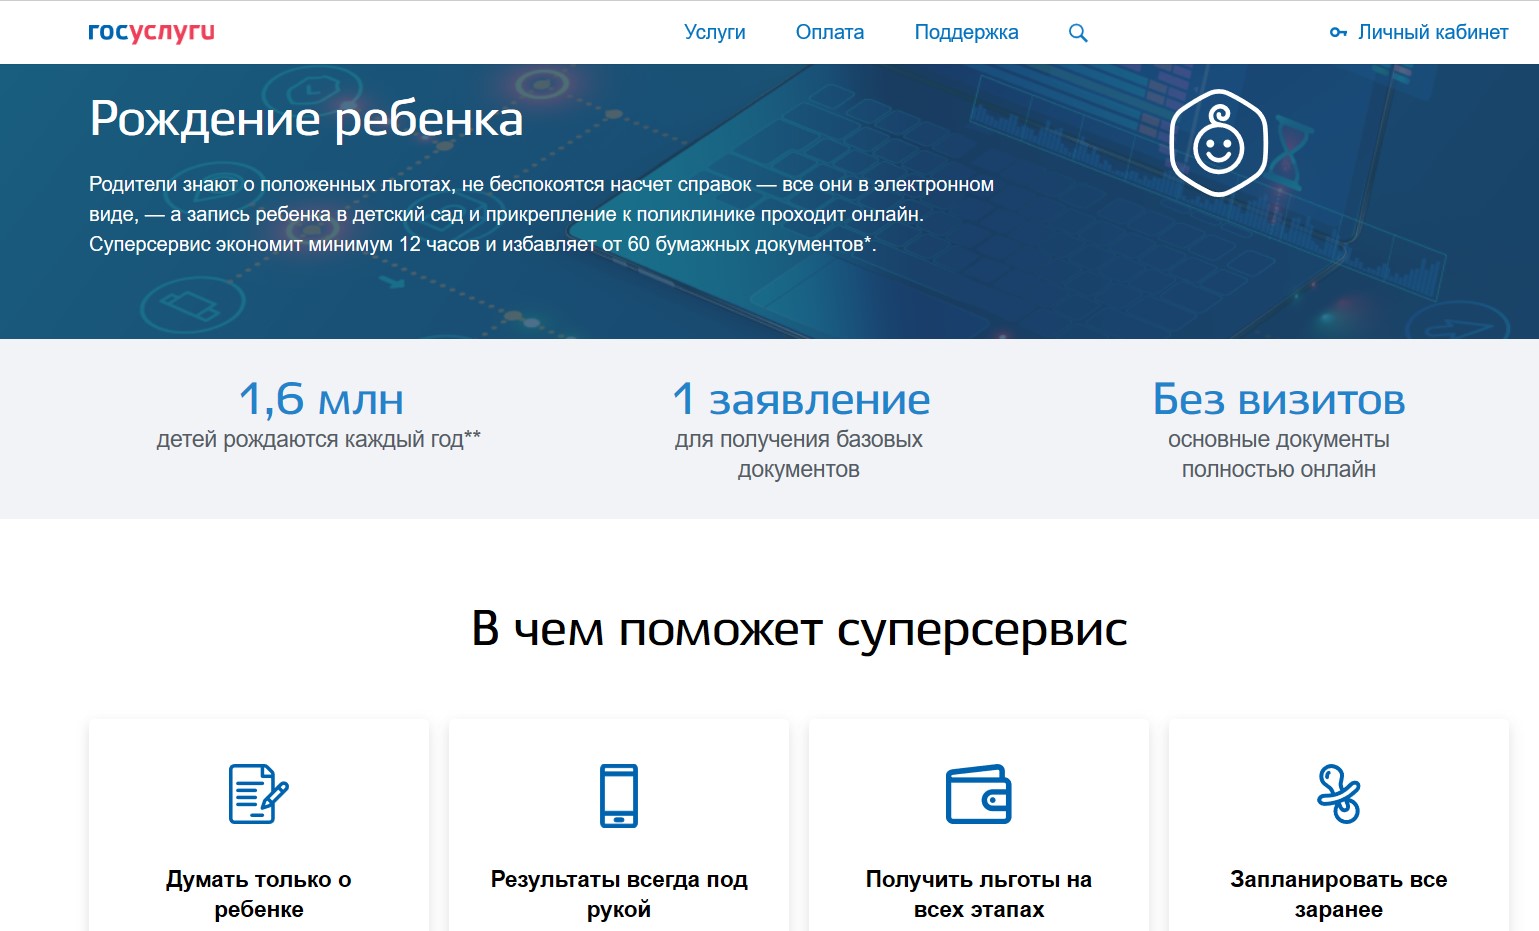Click the 1,6 млн statistic
Screen dimensions: 1539x931
[321, 399]
